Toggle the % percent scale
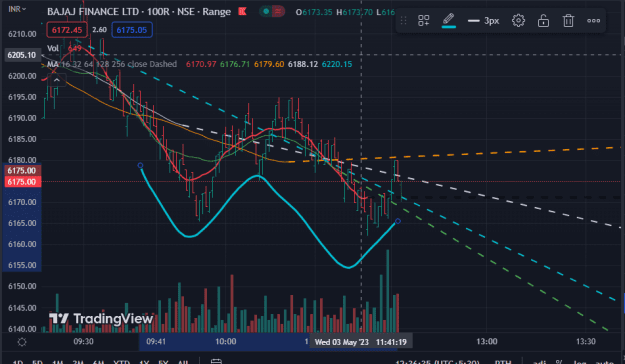The image size is (625, 364). (x=558, y=362)
